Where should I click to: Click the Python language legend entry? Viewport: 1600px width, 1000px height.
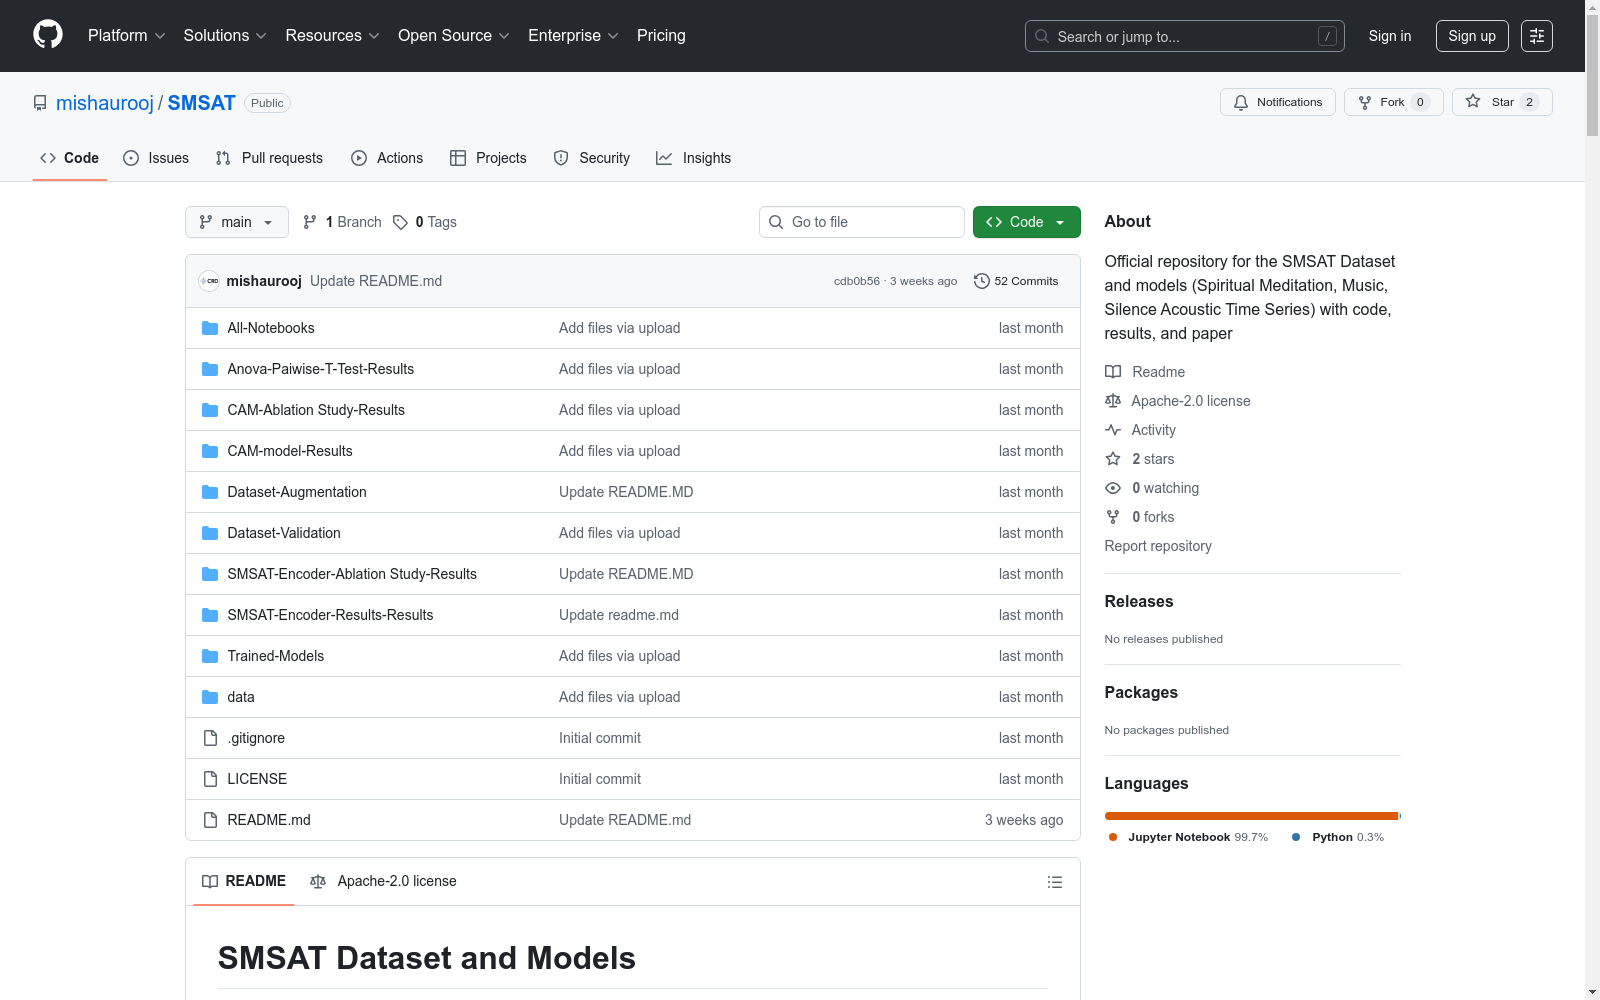tap(1338, 837)
